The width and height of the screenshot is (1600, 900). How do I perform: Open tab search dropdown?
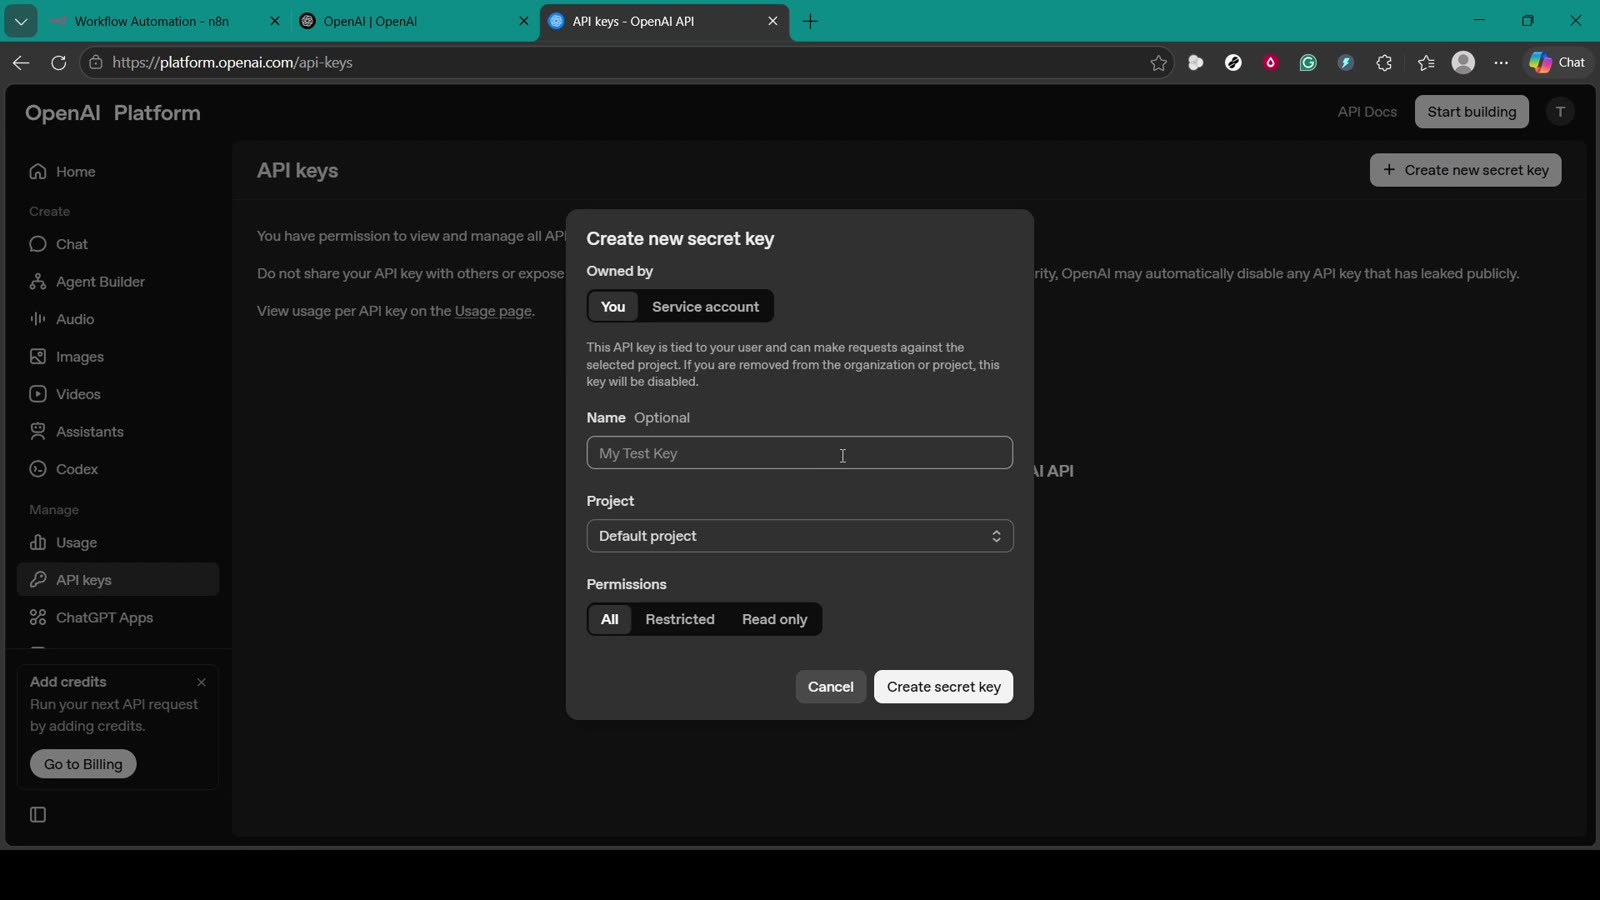[21, 21]
